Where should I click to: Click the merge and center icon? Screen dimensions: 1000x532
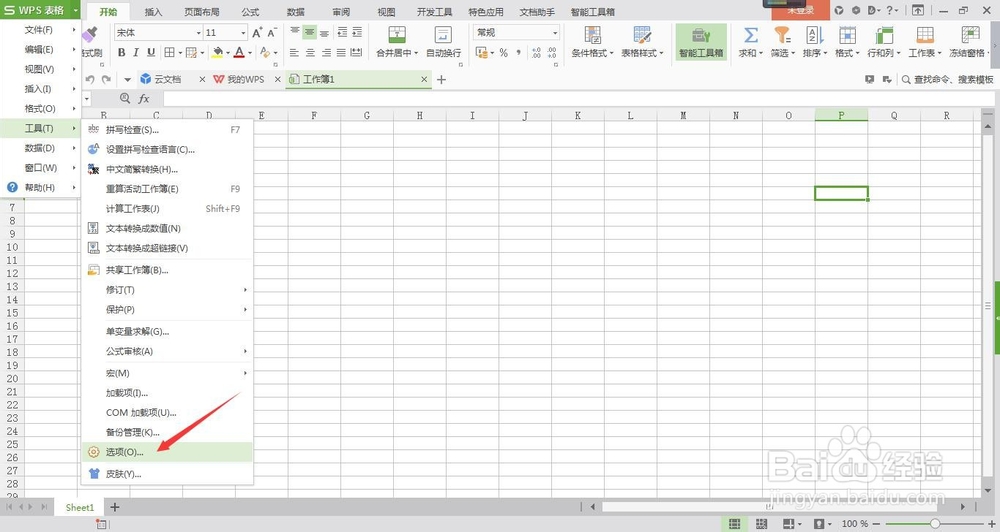397,35
